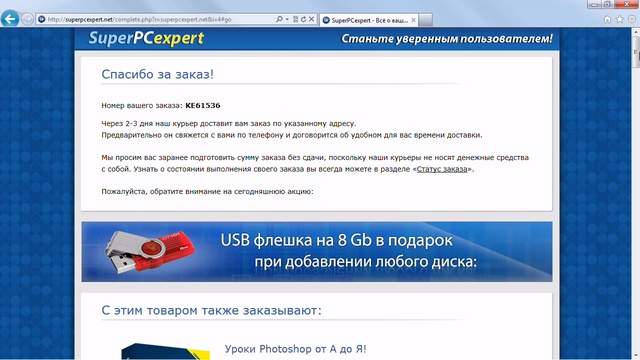Open the address bar dropdown arrow
The height and width of the screenshot is (360, 640).
coord(287,19)
